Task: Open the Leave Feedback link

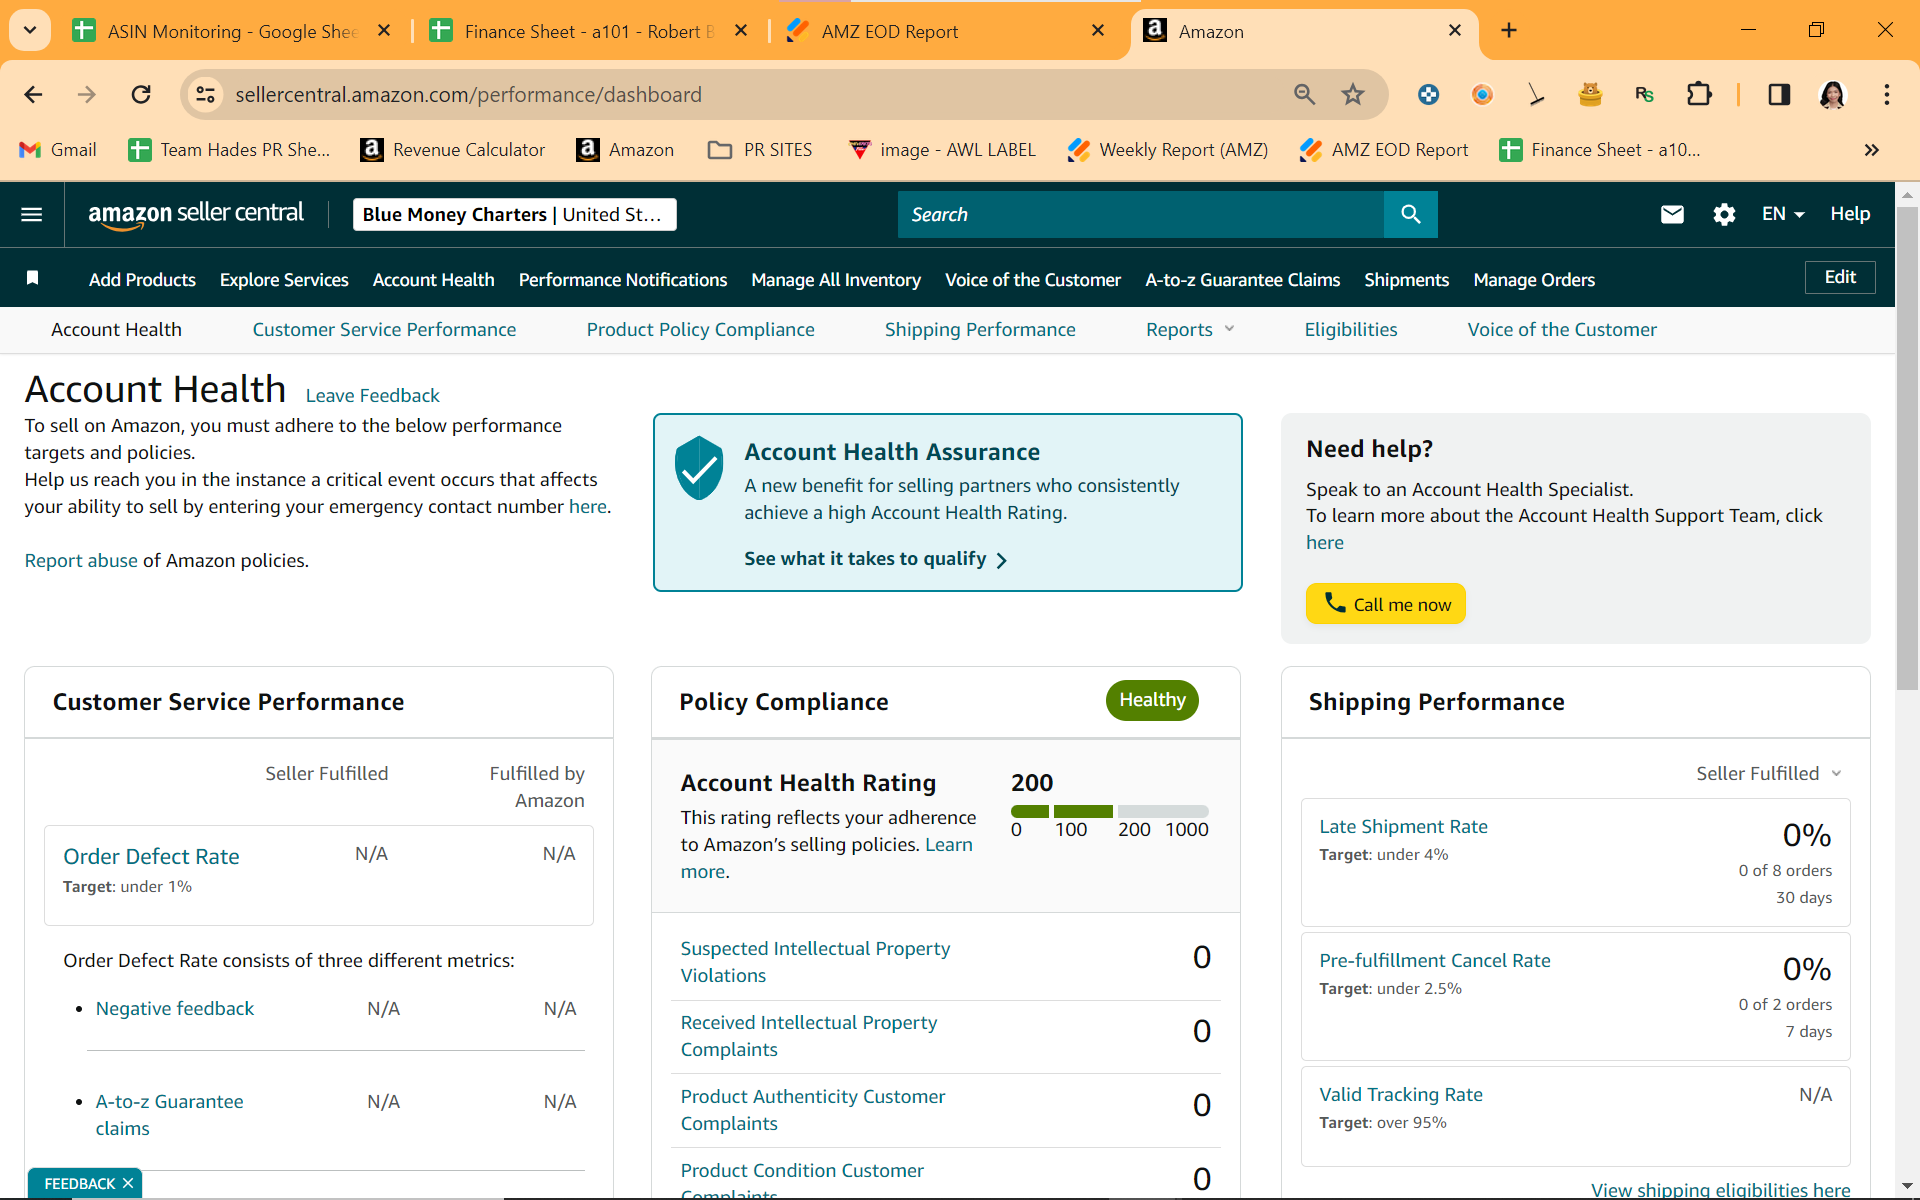Action: tap(372, 395)
